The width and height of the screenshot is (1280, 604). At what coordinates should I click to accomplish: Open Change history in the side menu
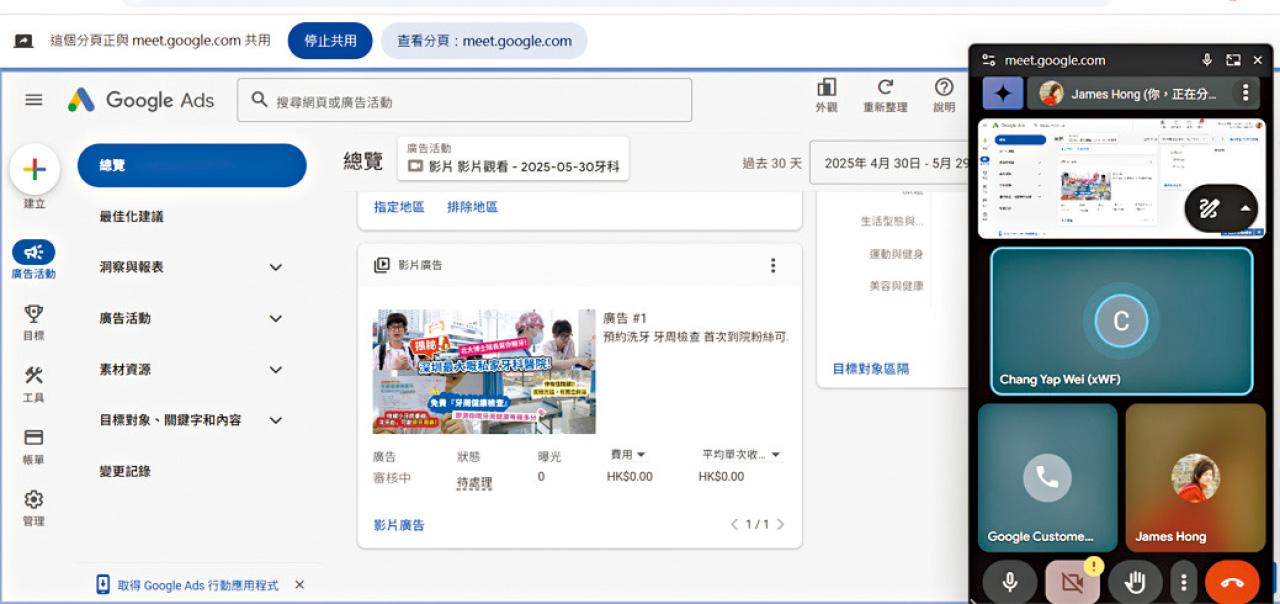[x=125, y=471]
